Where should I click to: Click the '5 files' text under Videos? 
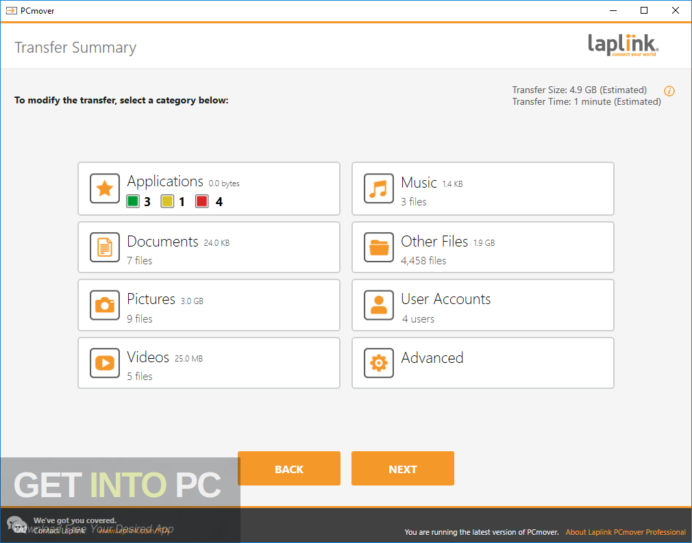click(x=139, y=376)
